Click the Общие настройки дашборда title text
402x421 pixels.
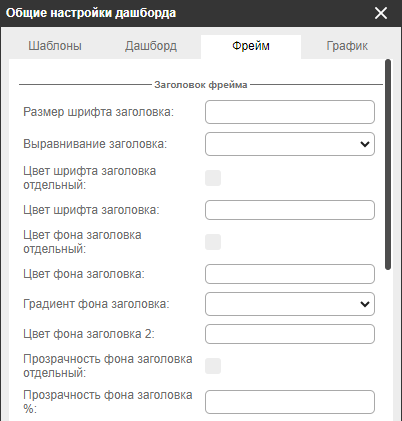[91, 13]
